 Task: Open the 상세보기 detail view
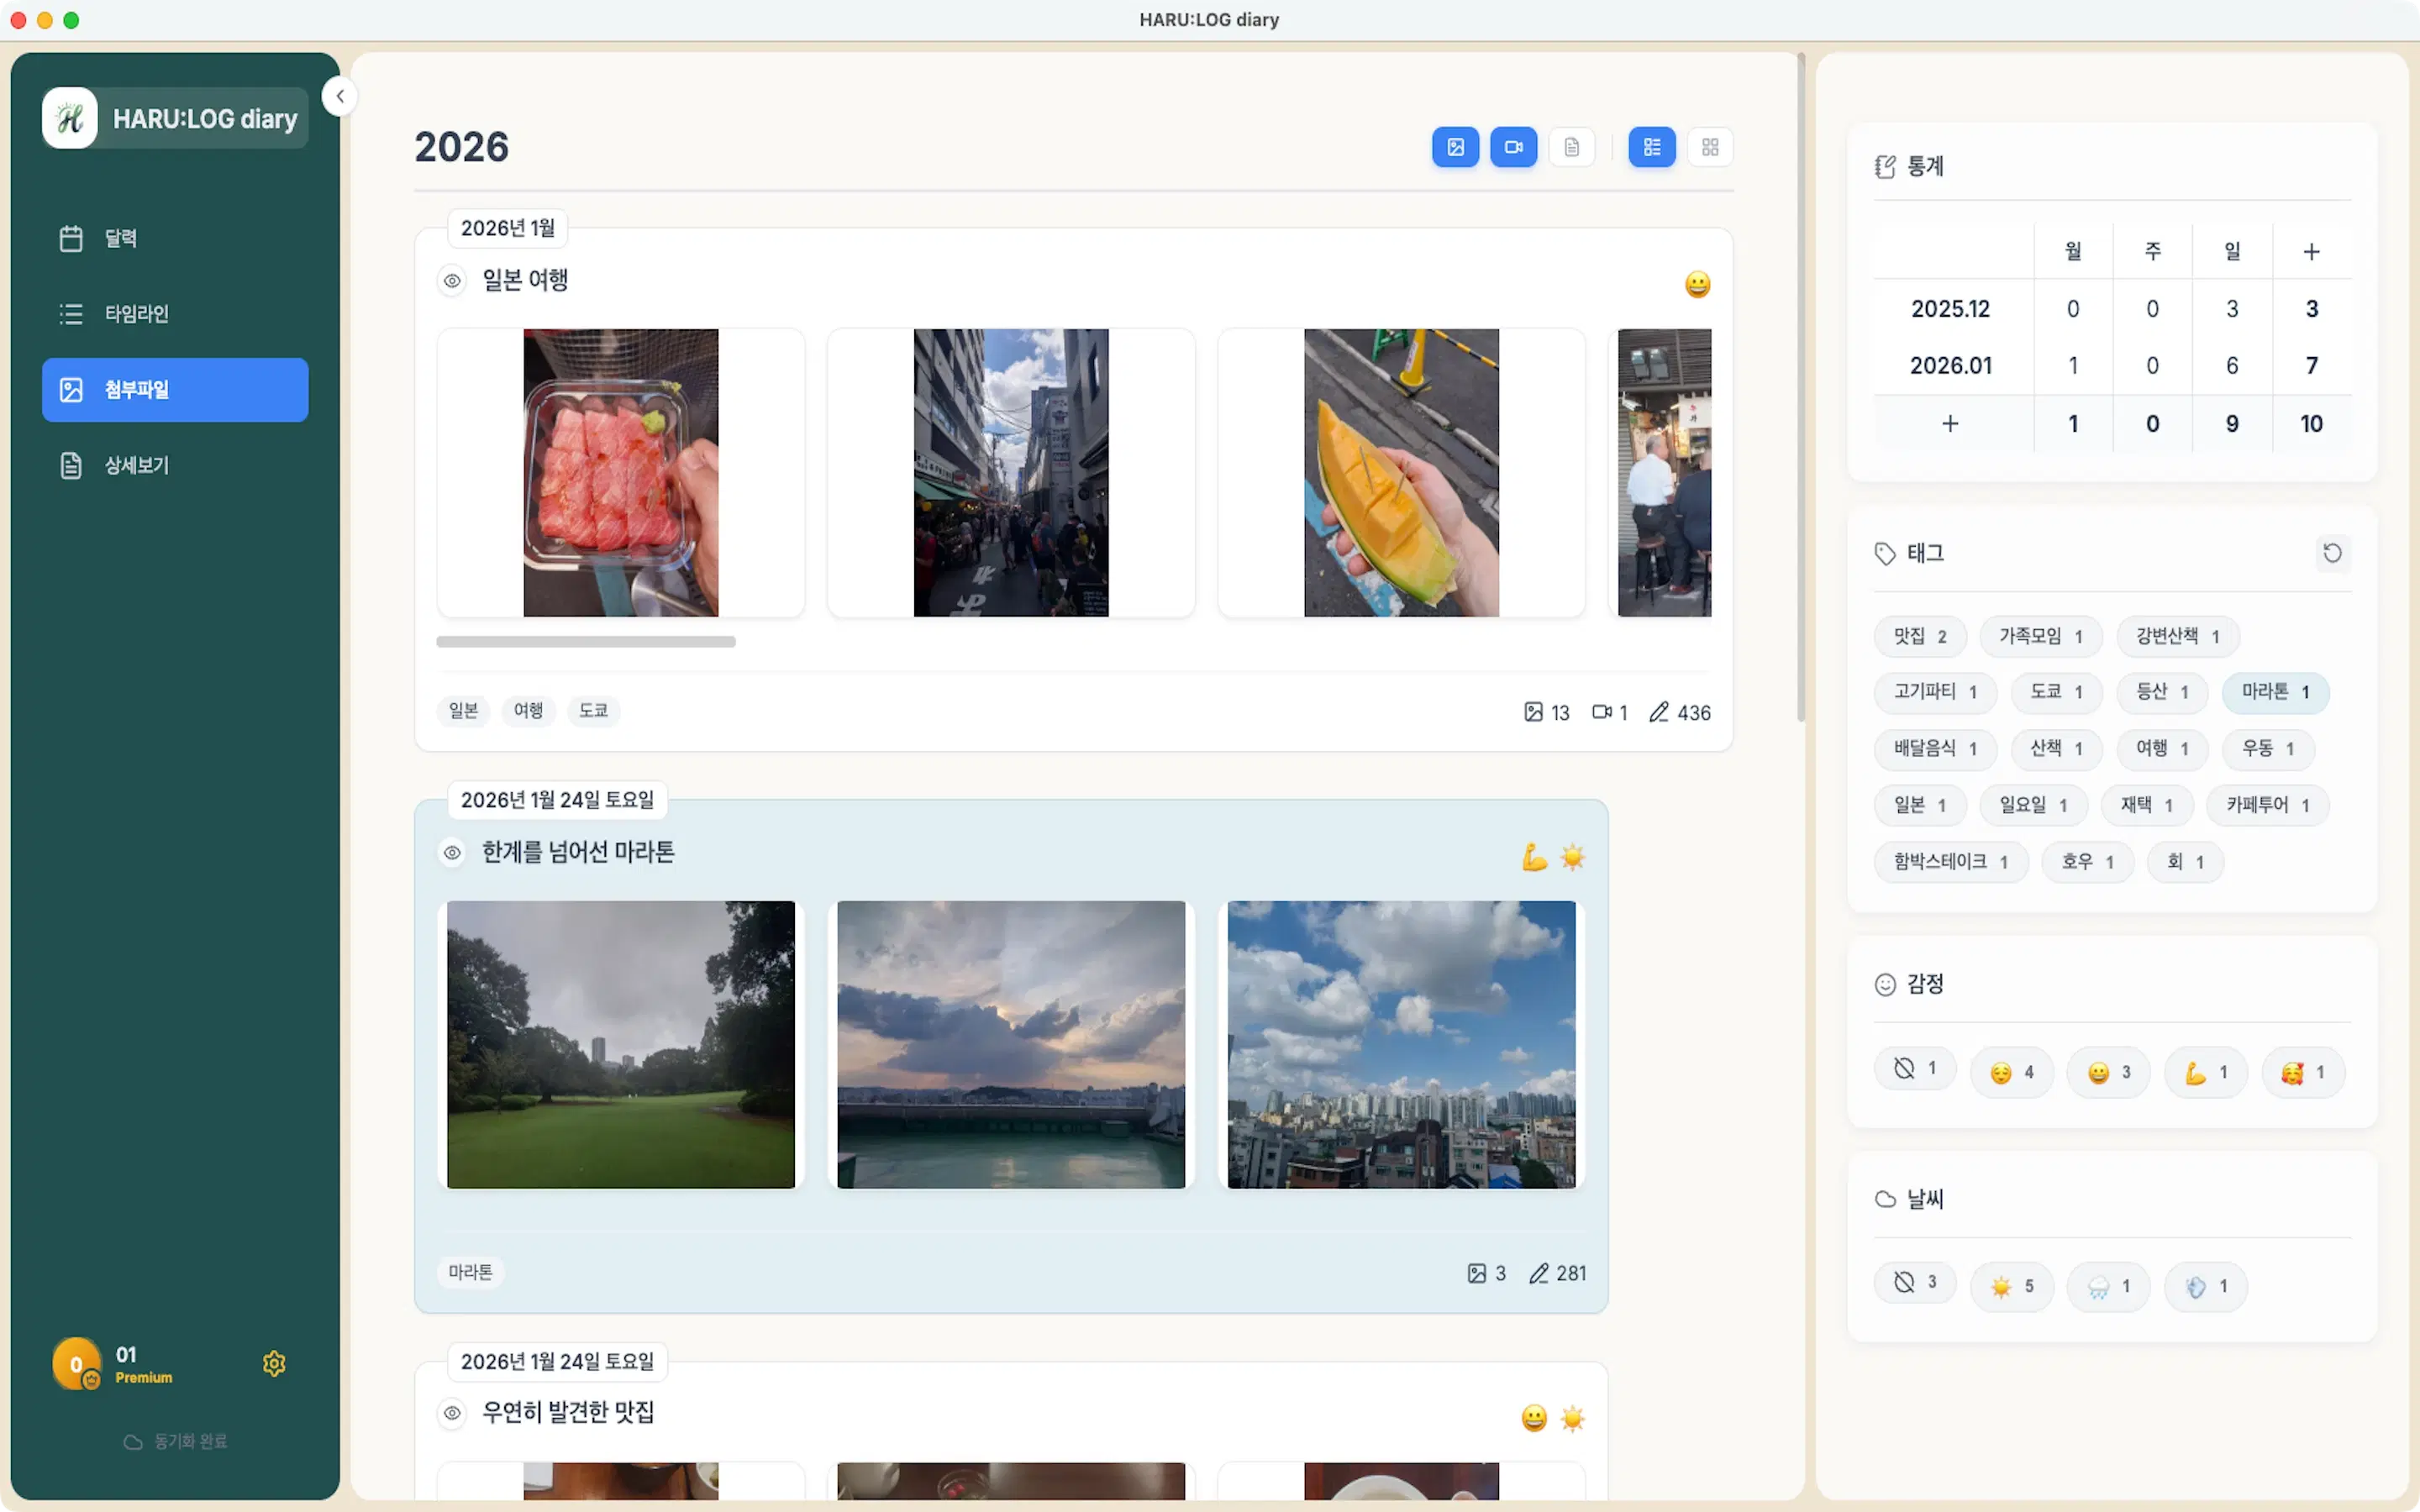pos(175,465)
